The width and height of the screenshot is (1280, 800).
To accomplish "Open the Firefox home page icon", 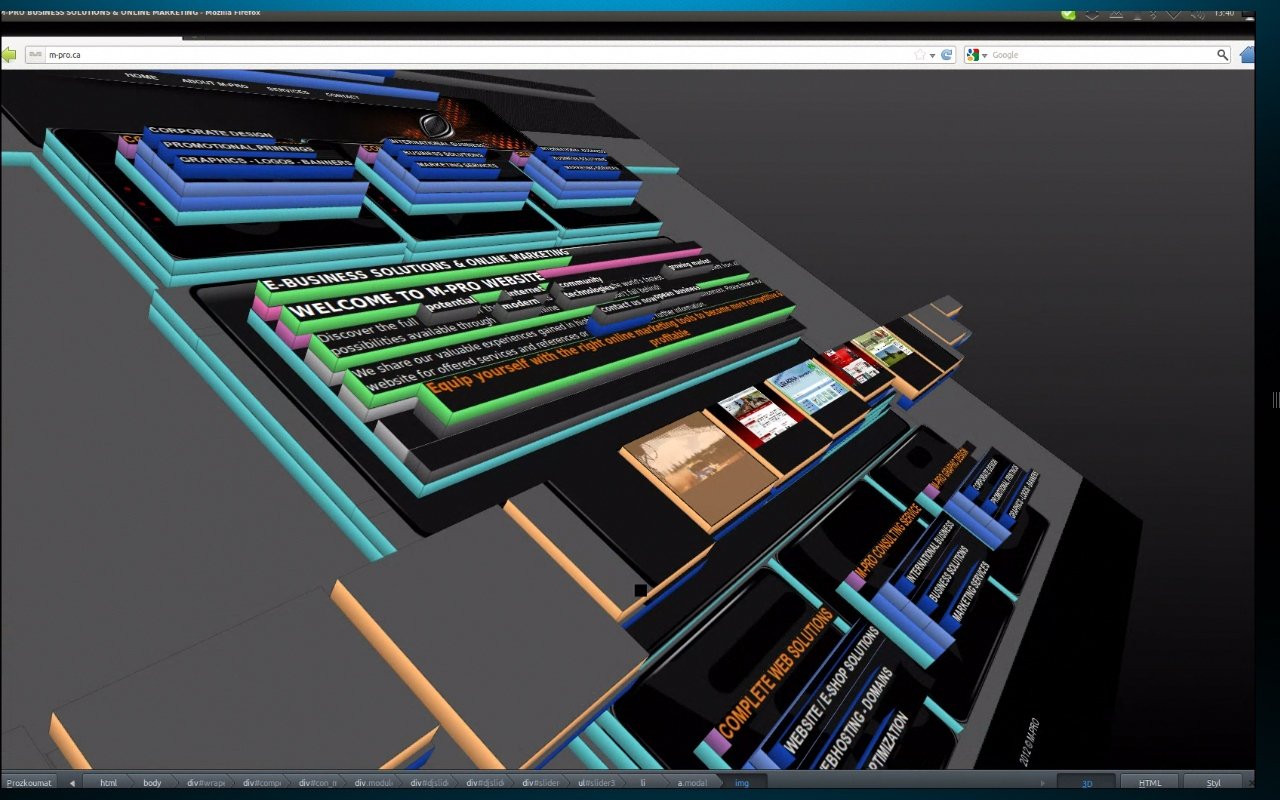I will click(1247, 54).
